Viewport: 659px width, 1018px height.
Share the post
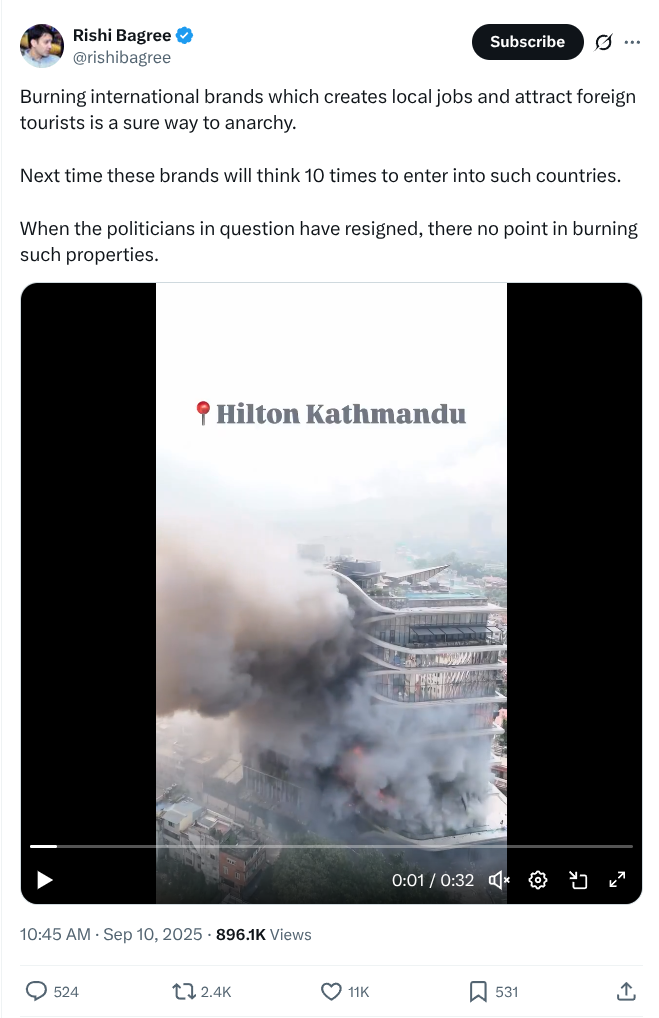625,991
